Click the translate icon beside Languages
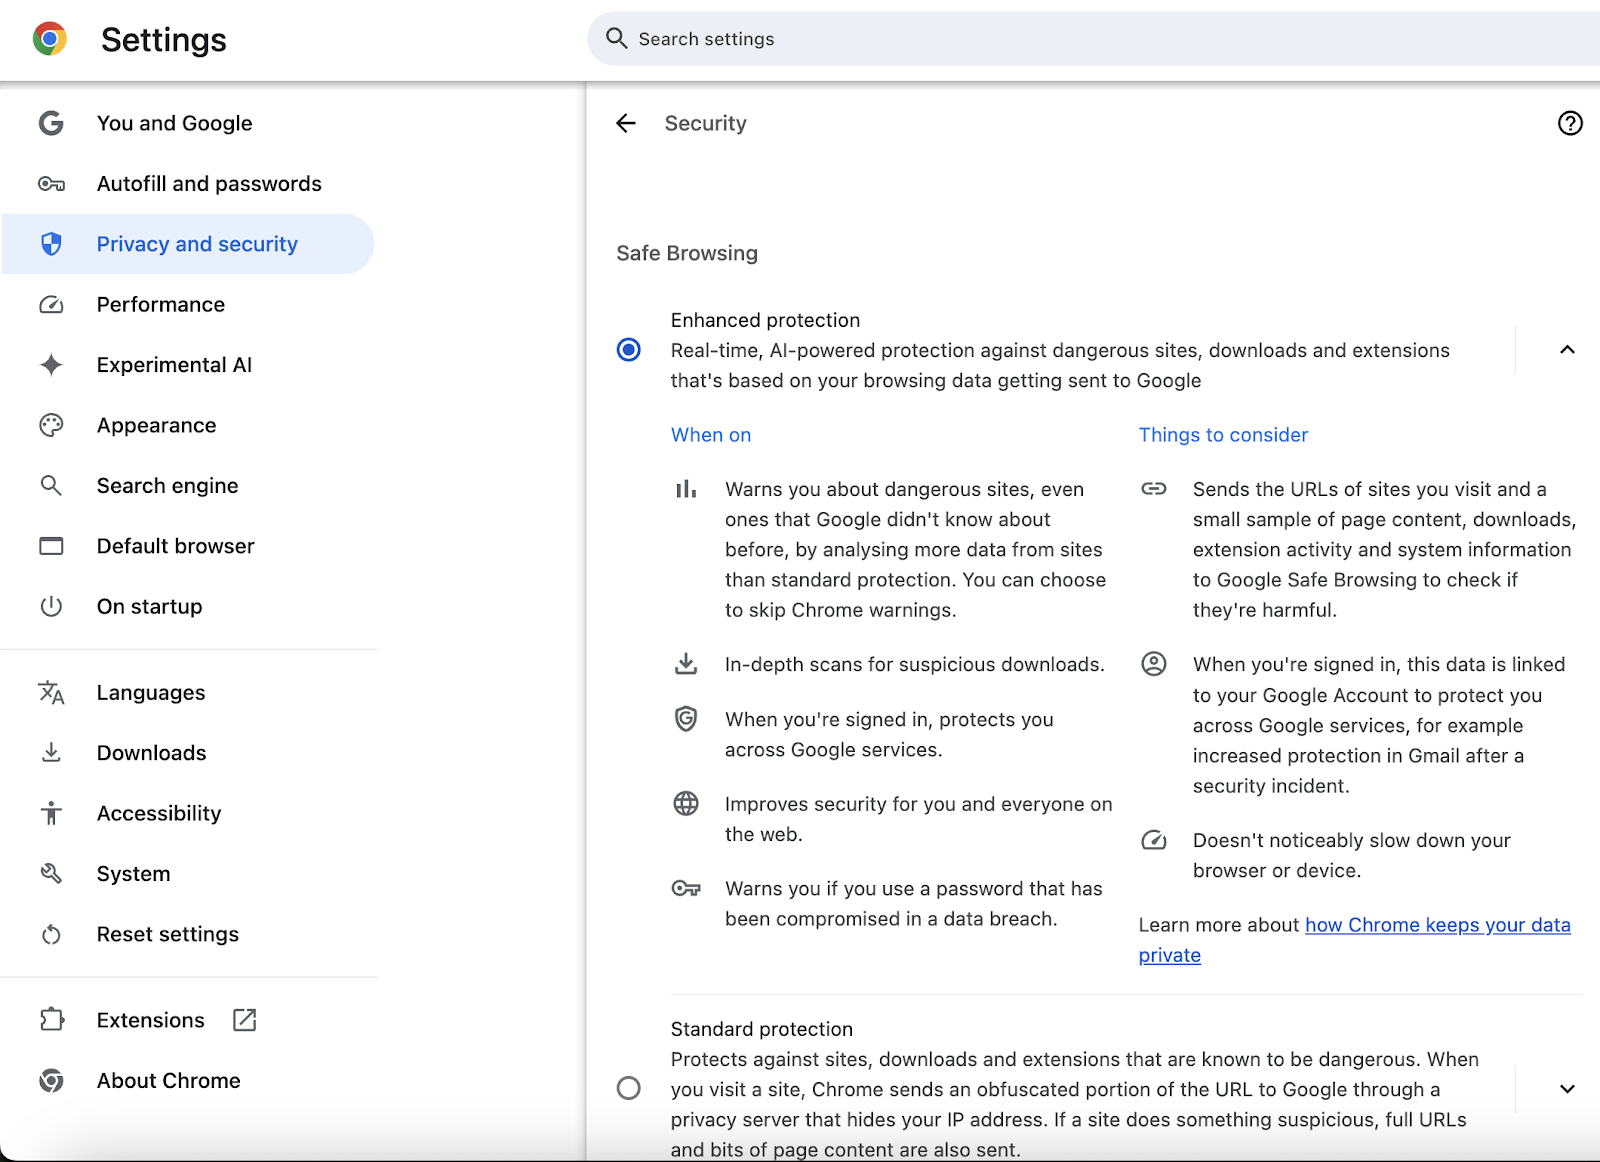The width and height of the screenshot is (1600, 1162). tap(51, 693)
